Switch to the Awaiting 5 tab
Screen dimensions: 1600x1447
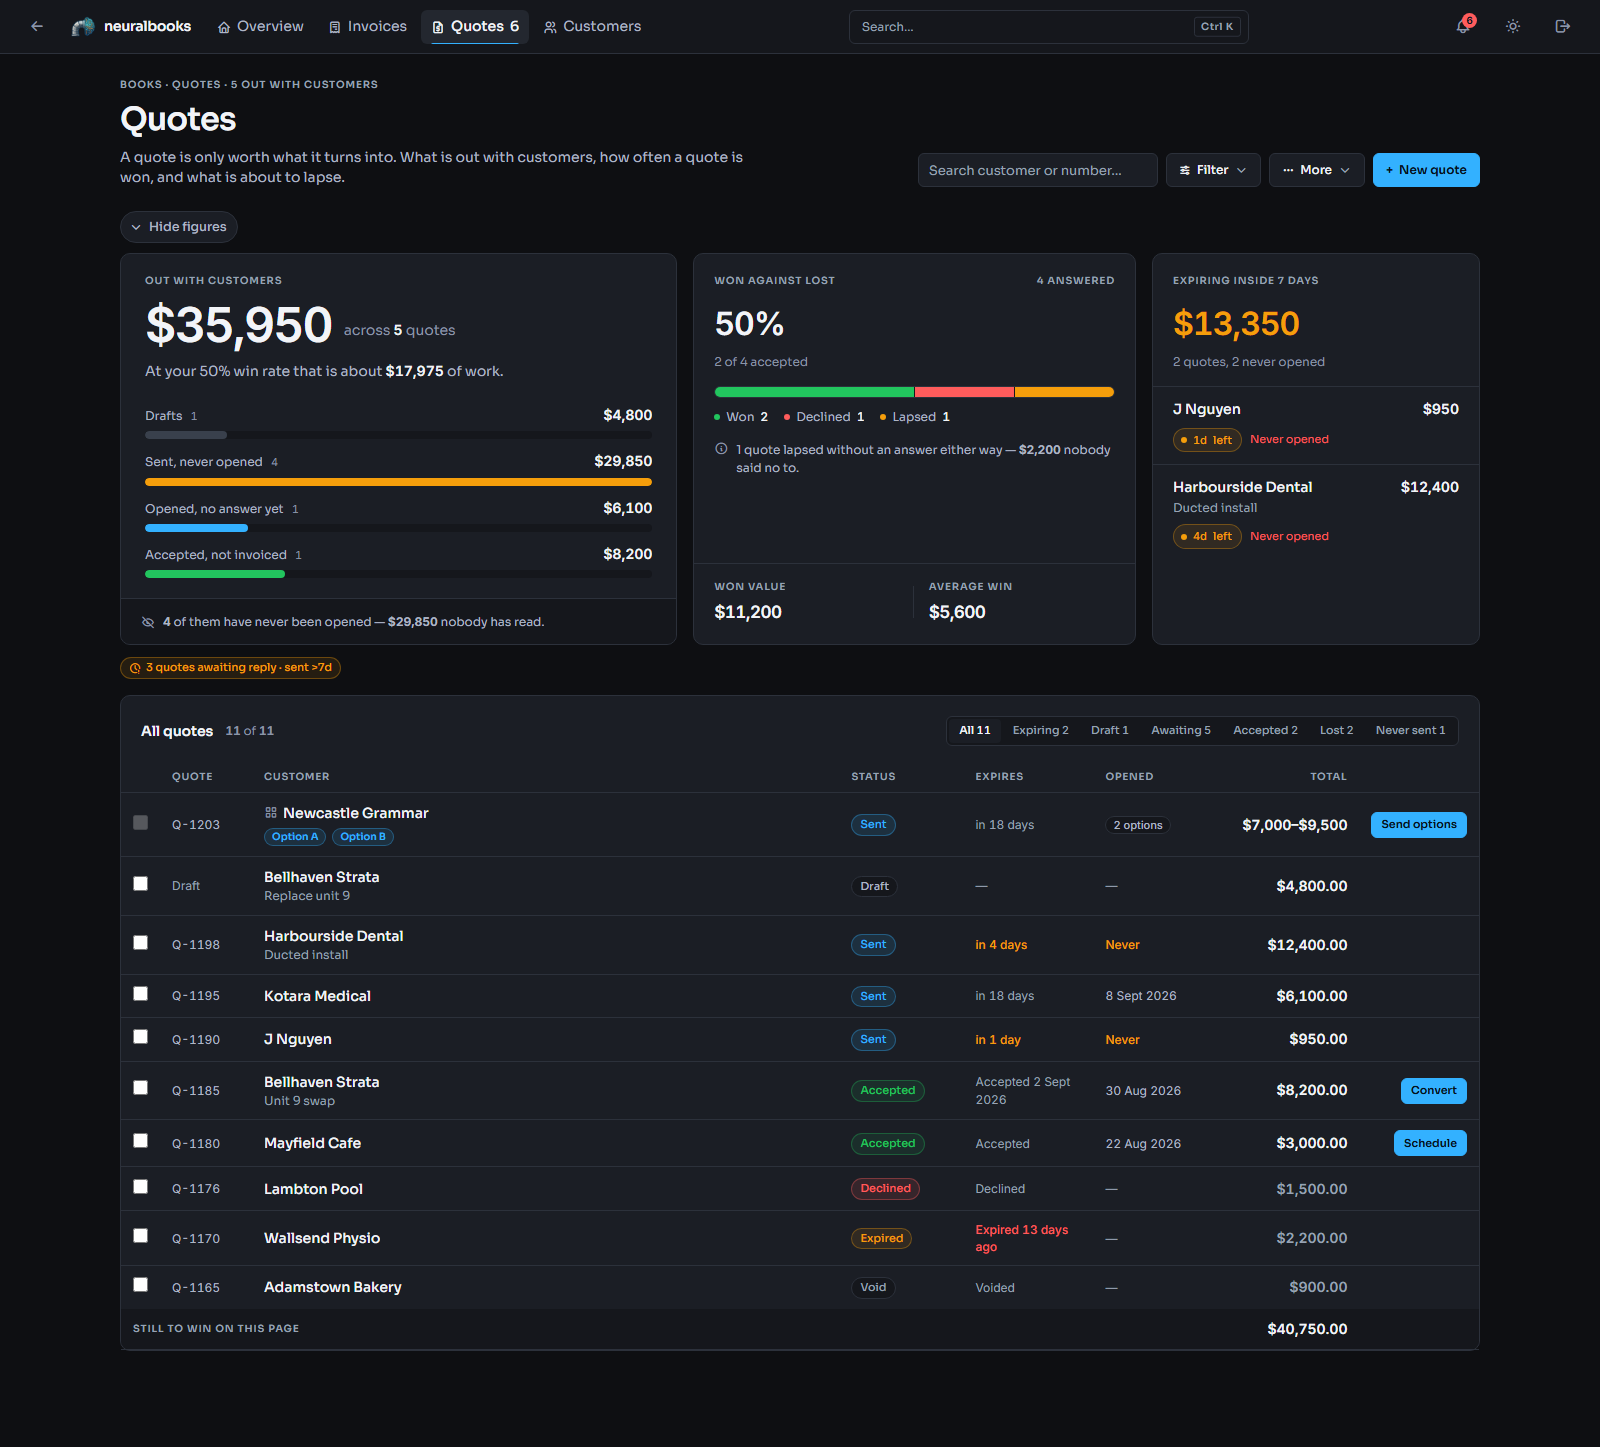1180,730
